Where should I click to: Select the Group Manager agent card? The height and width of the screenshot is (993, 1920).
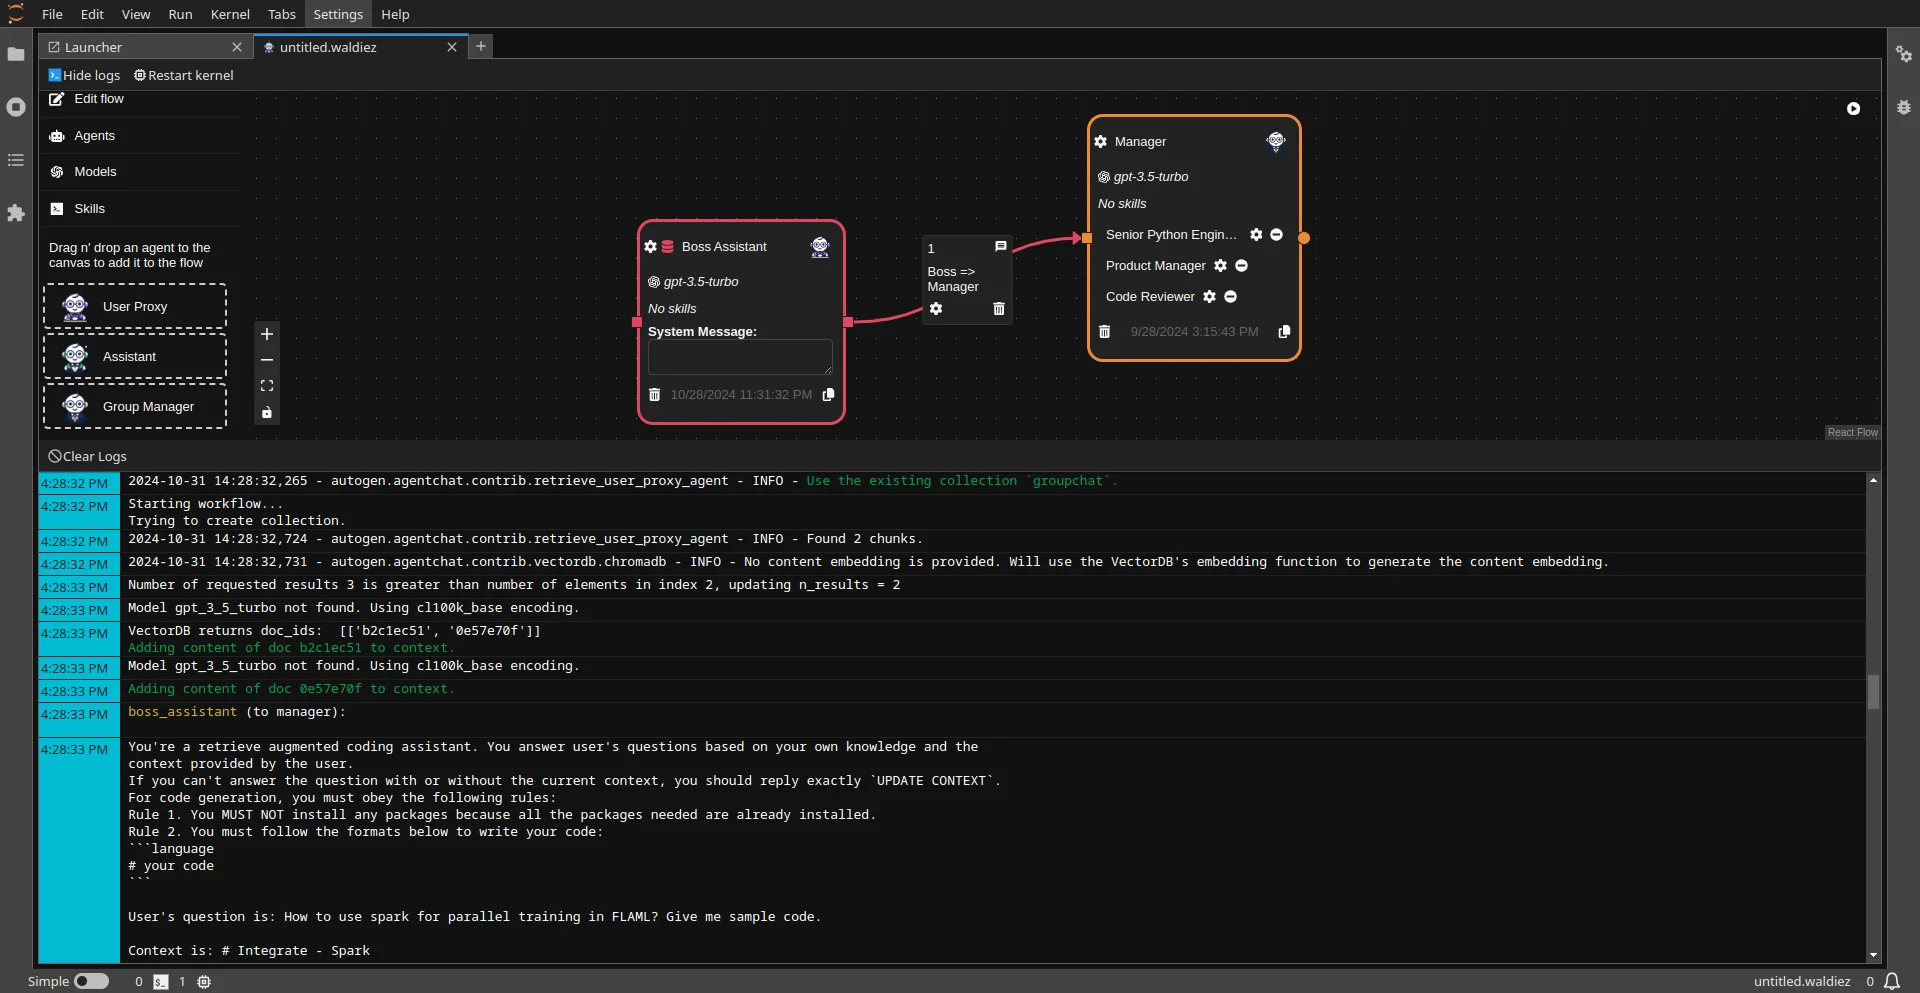[135, 406]
